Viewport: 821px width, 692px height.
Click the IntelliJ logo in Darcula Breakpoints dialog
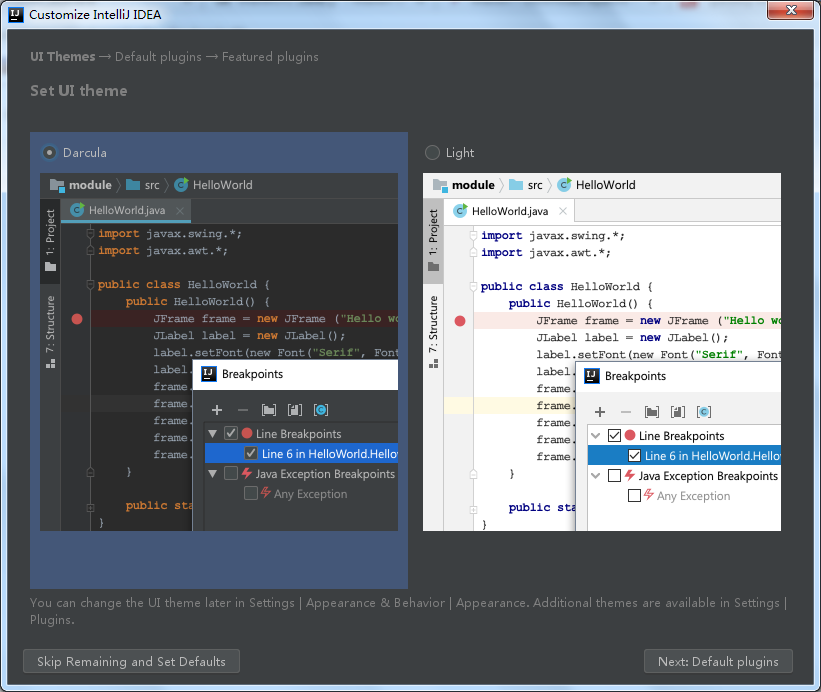click(x=209, y=374)
